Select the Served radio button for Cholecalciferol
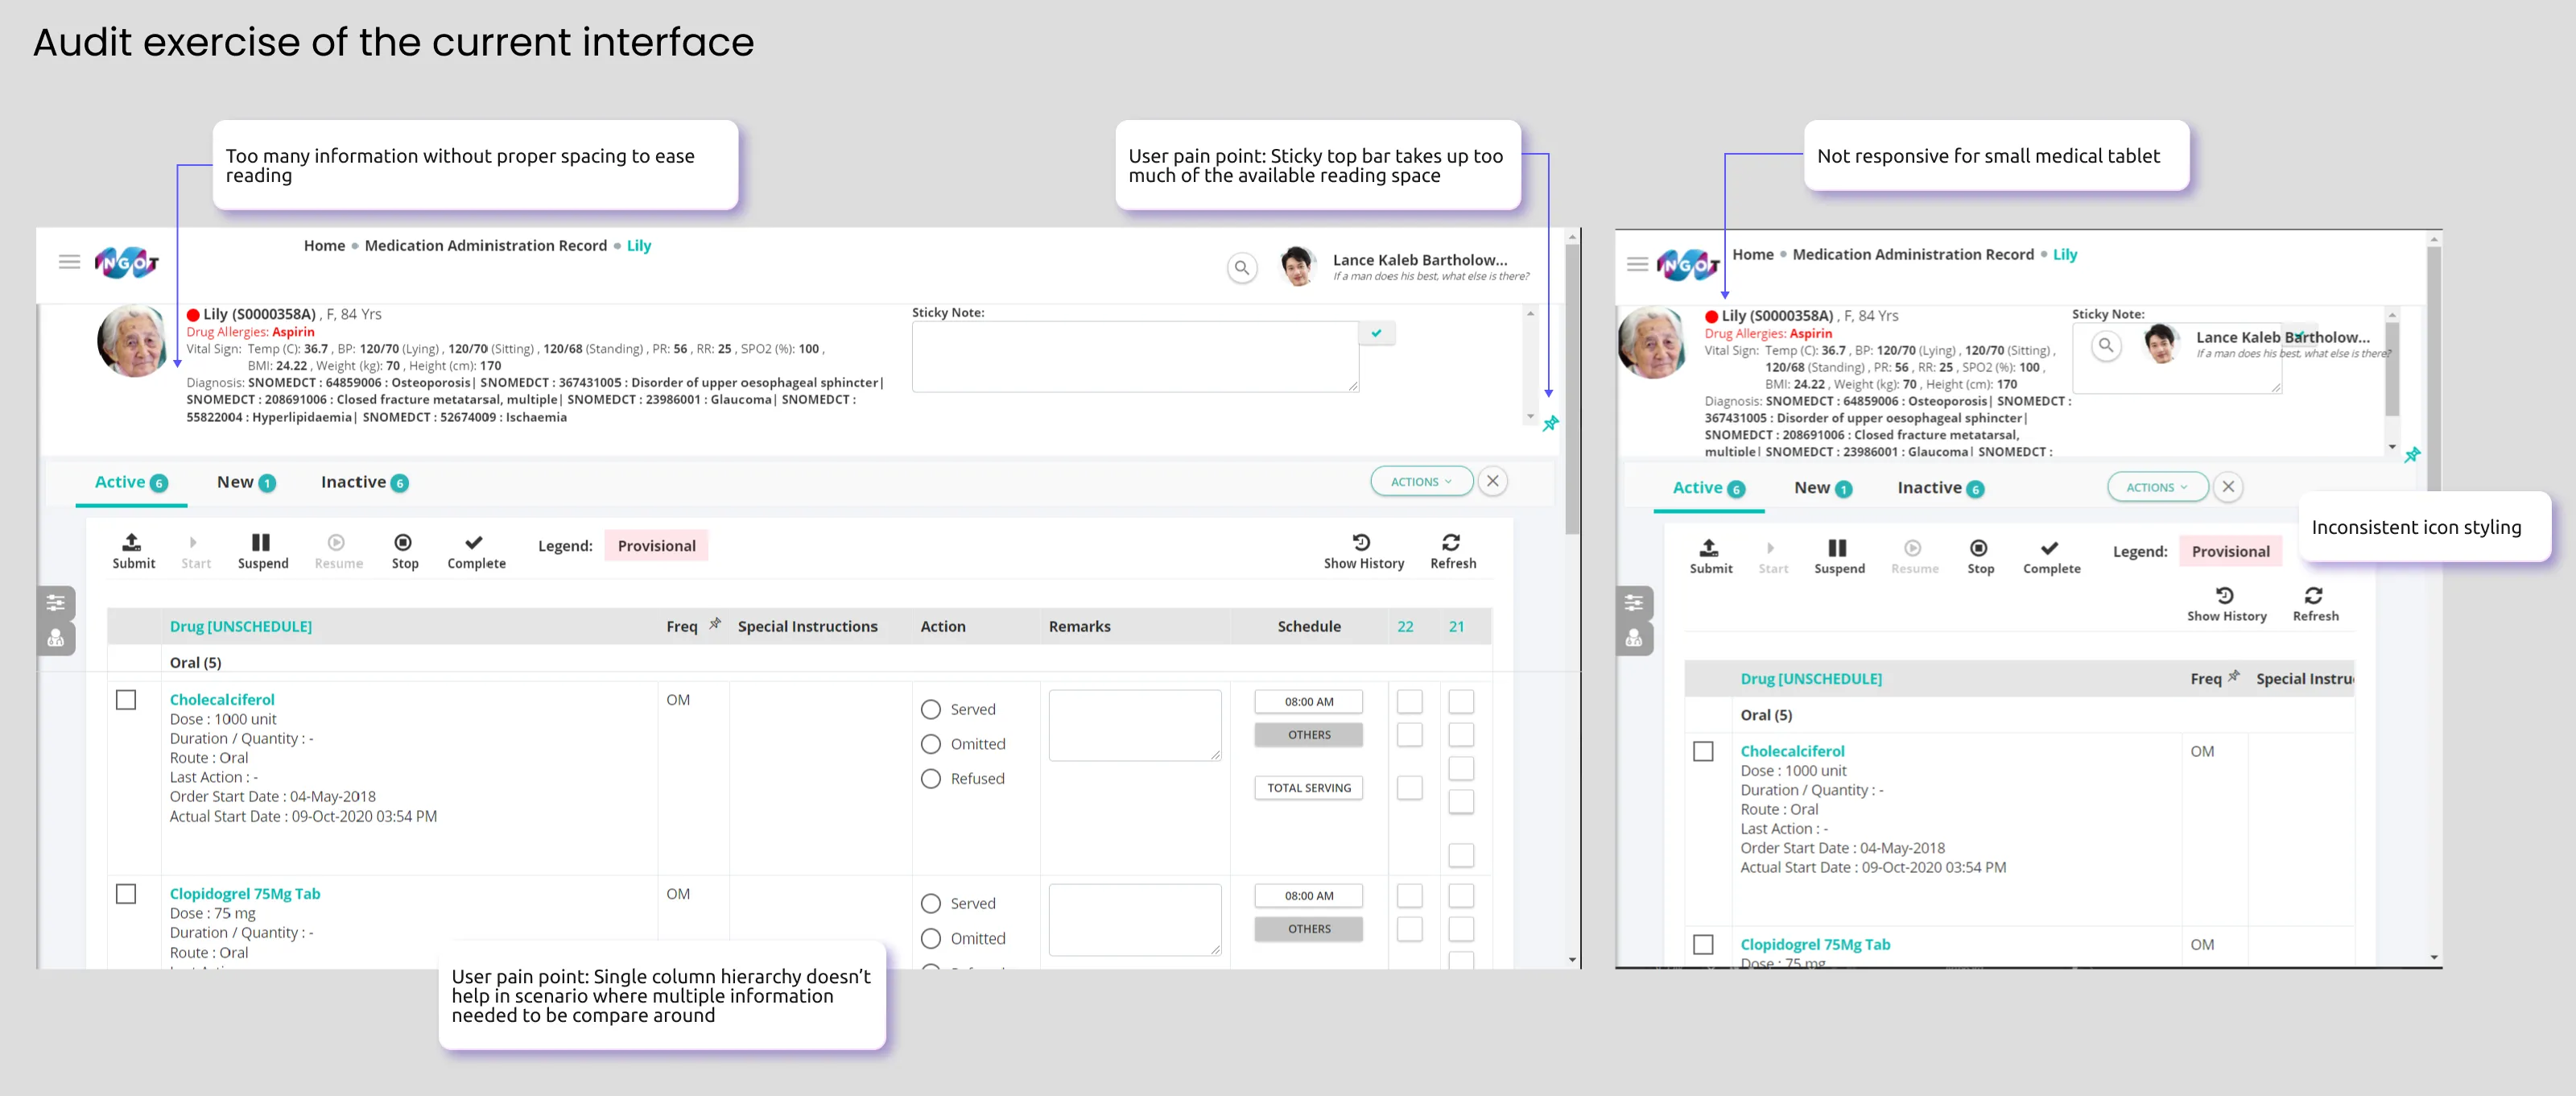This screenshot has height=1096, width=2576. 931,709
